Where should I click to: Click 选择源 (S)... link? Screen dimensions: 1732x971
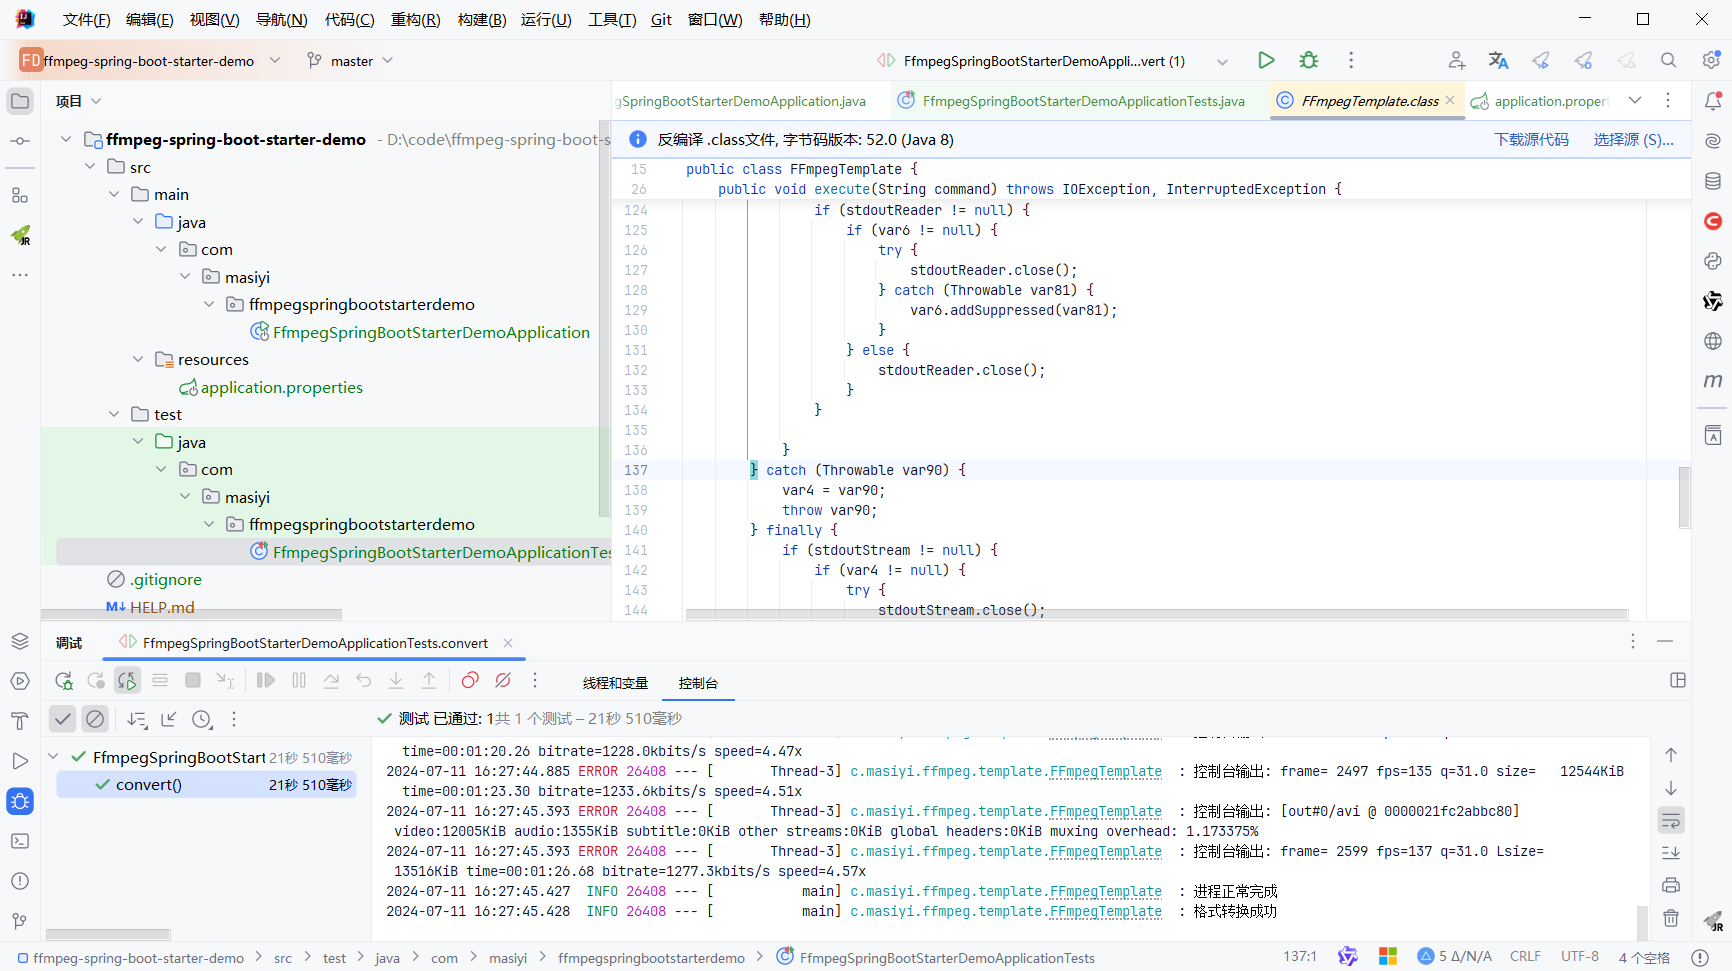point(1634,140)
